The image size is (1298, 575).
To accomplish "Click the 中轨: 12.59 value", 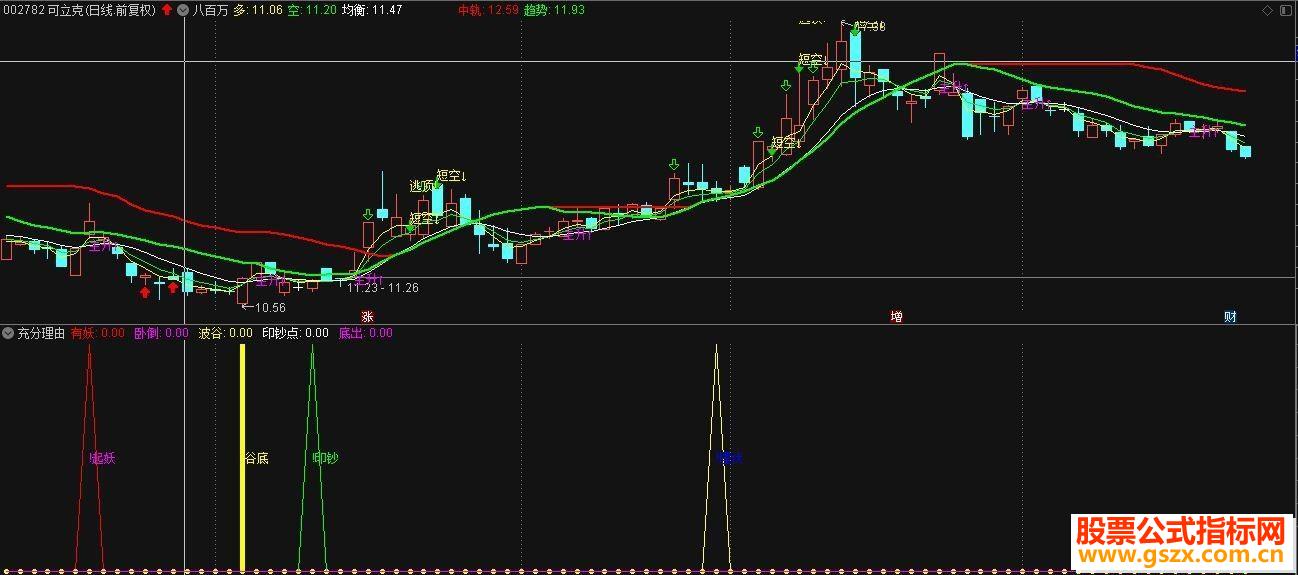I will (x=488, y=10).
